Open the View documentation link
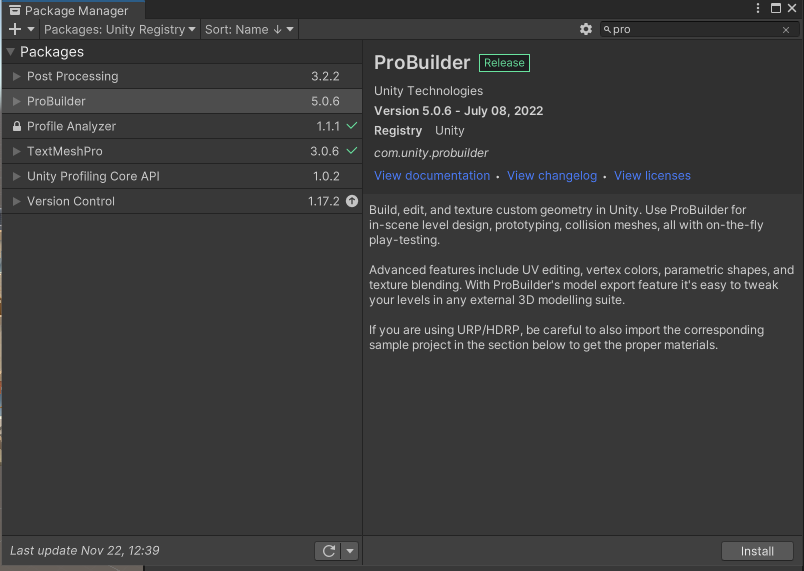Image resolution: width=804 pixels, height=571 pixels. click(432, 176)
